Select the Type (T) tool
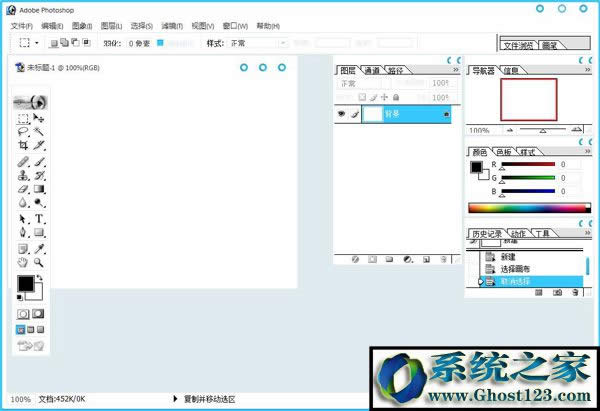 (40, 218)
